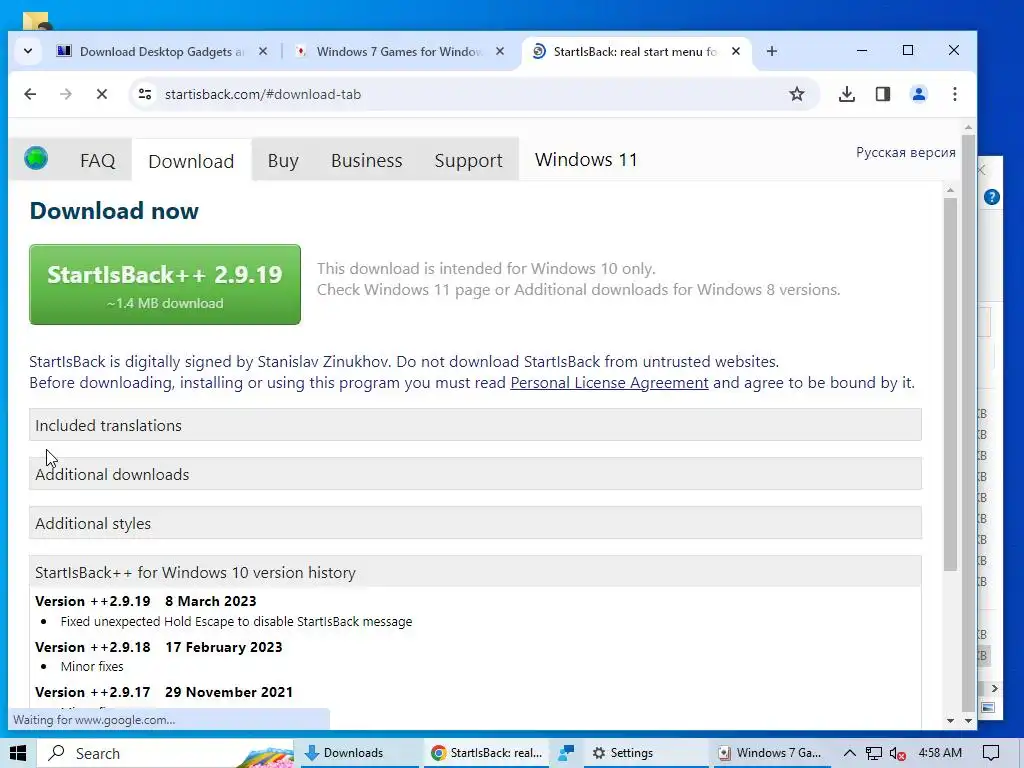Click the blue help icon in background window
1024x768 pixels.
tap(991, 197)
